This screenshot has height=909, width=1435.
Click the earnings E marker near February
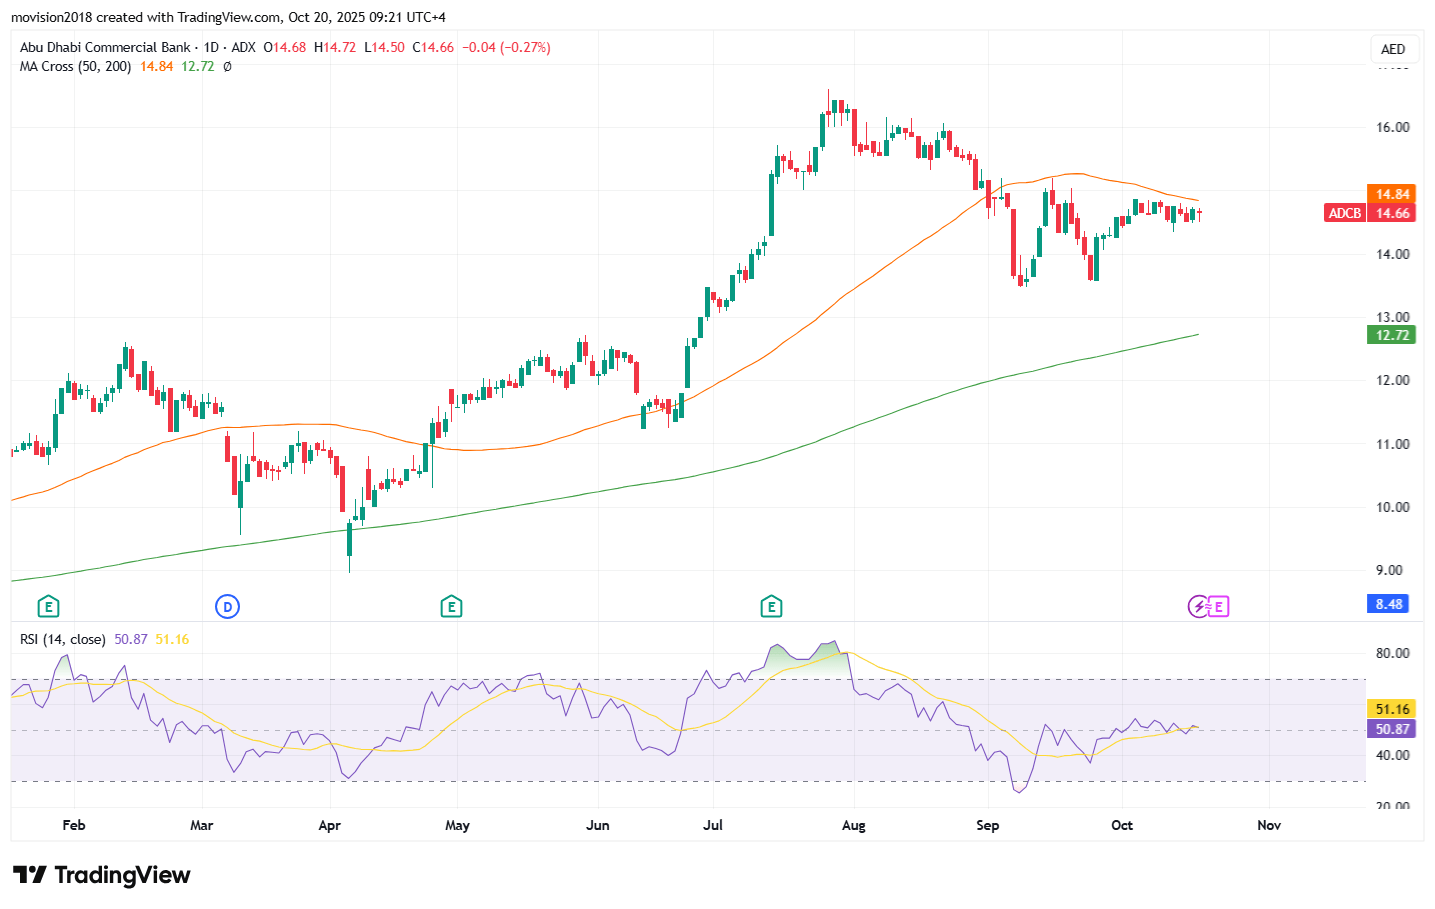48,606
